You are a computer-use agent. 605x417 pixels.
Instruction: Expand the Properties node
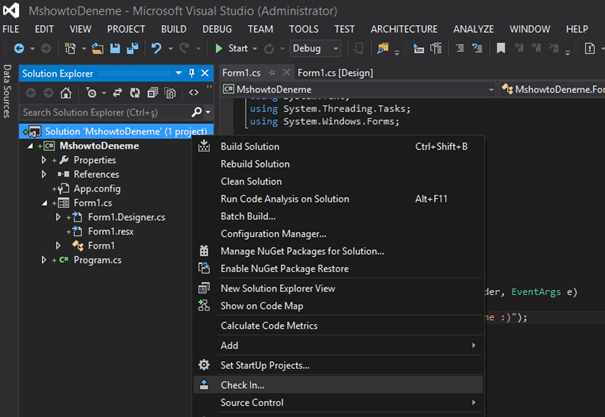click(x=44, y=160)
